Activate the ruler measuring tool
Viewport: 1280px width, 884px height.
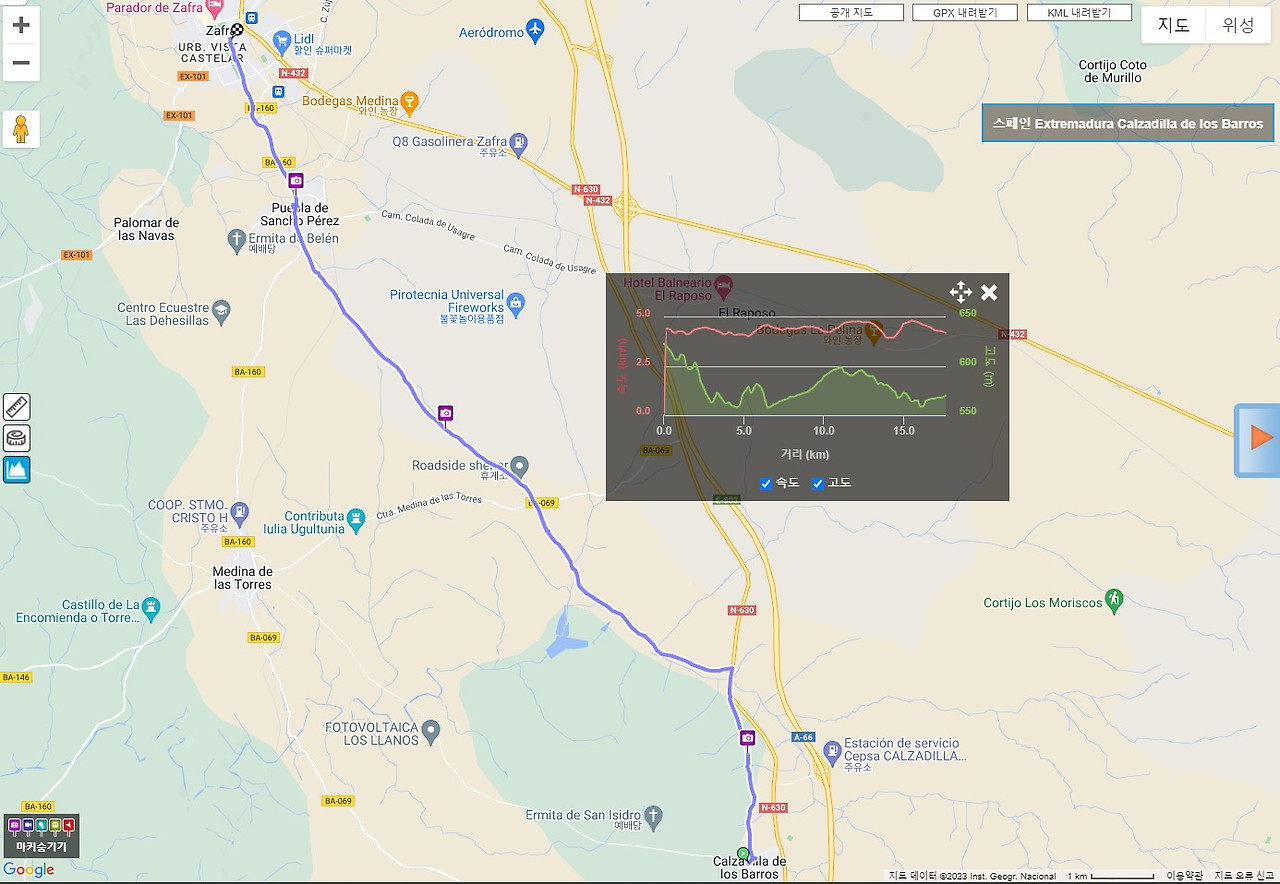[x=17, y=407]
